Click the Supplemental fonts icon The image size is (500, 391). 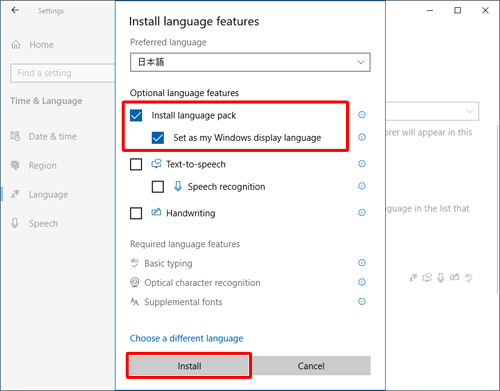(x=134, y=302)
